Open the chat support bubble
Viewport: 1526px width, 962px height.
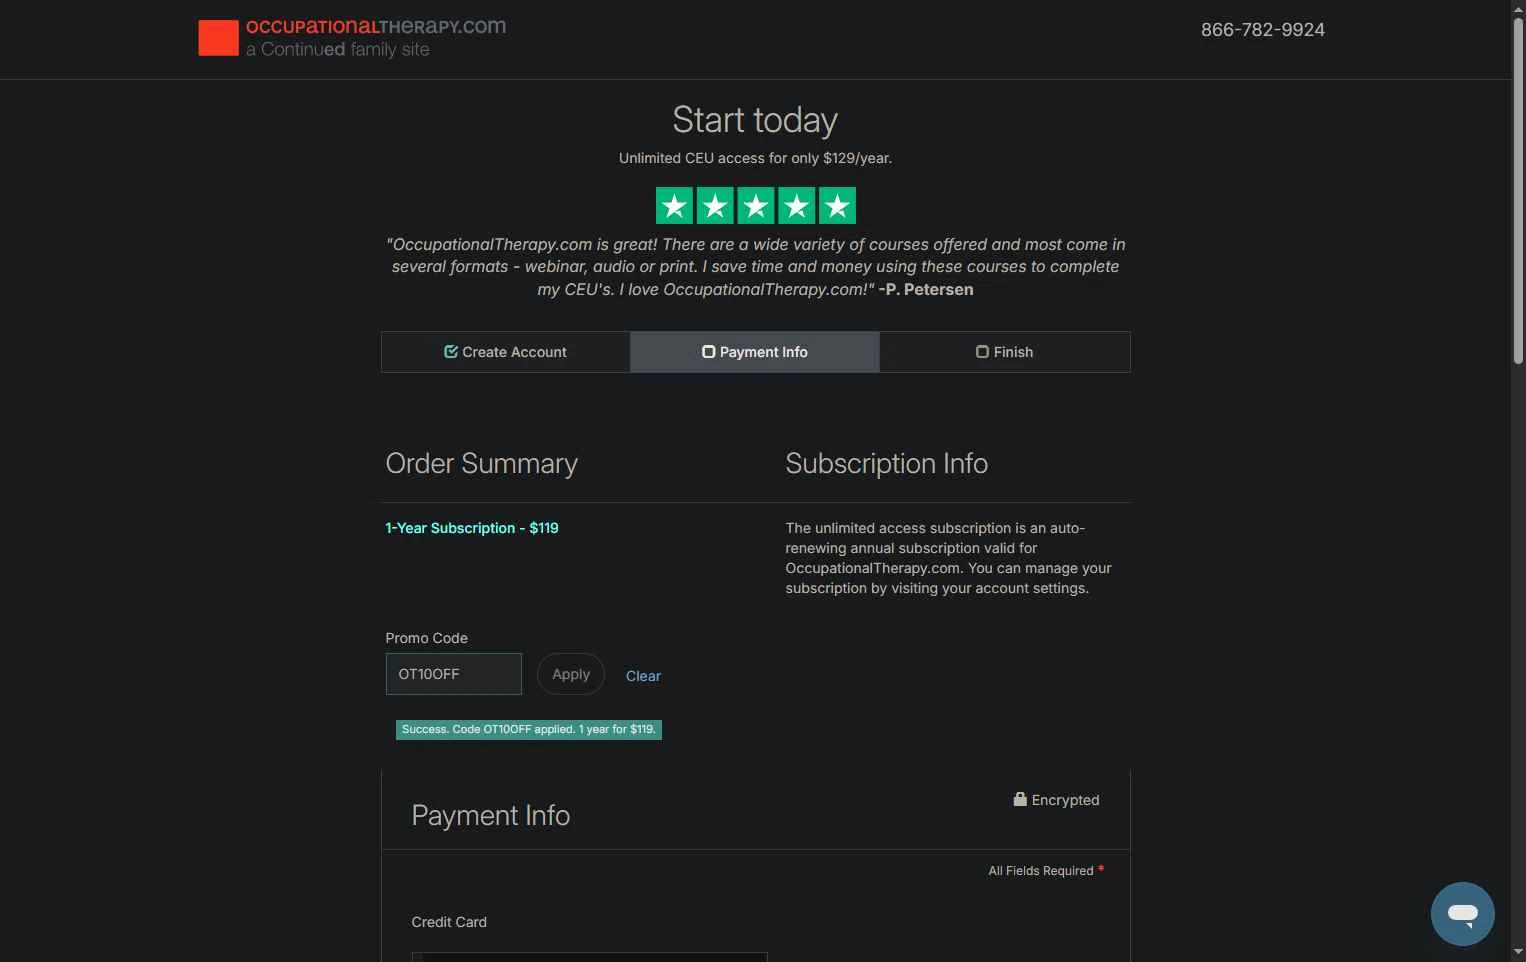[x=1462, y=913]
